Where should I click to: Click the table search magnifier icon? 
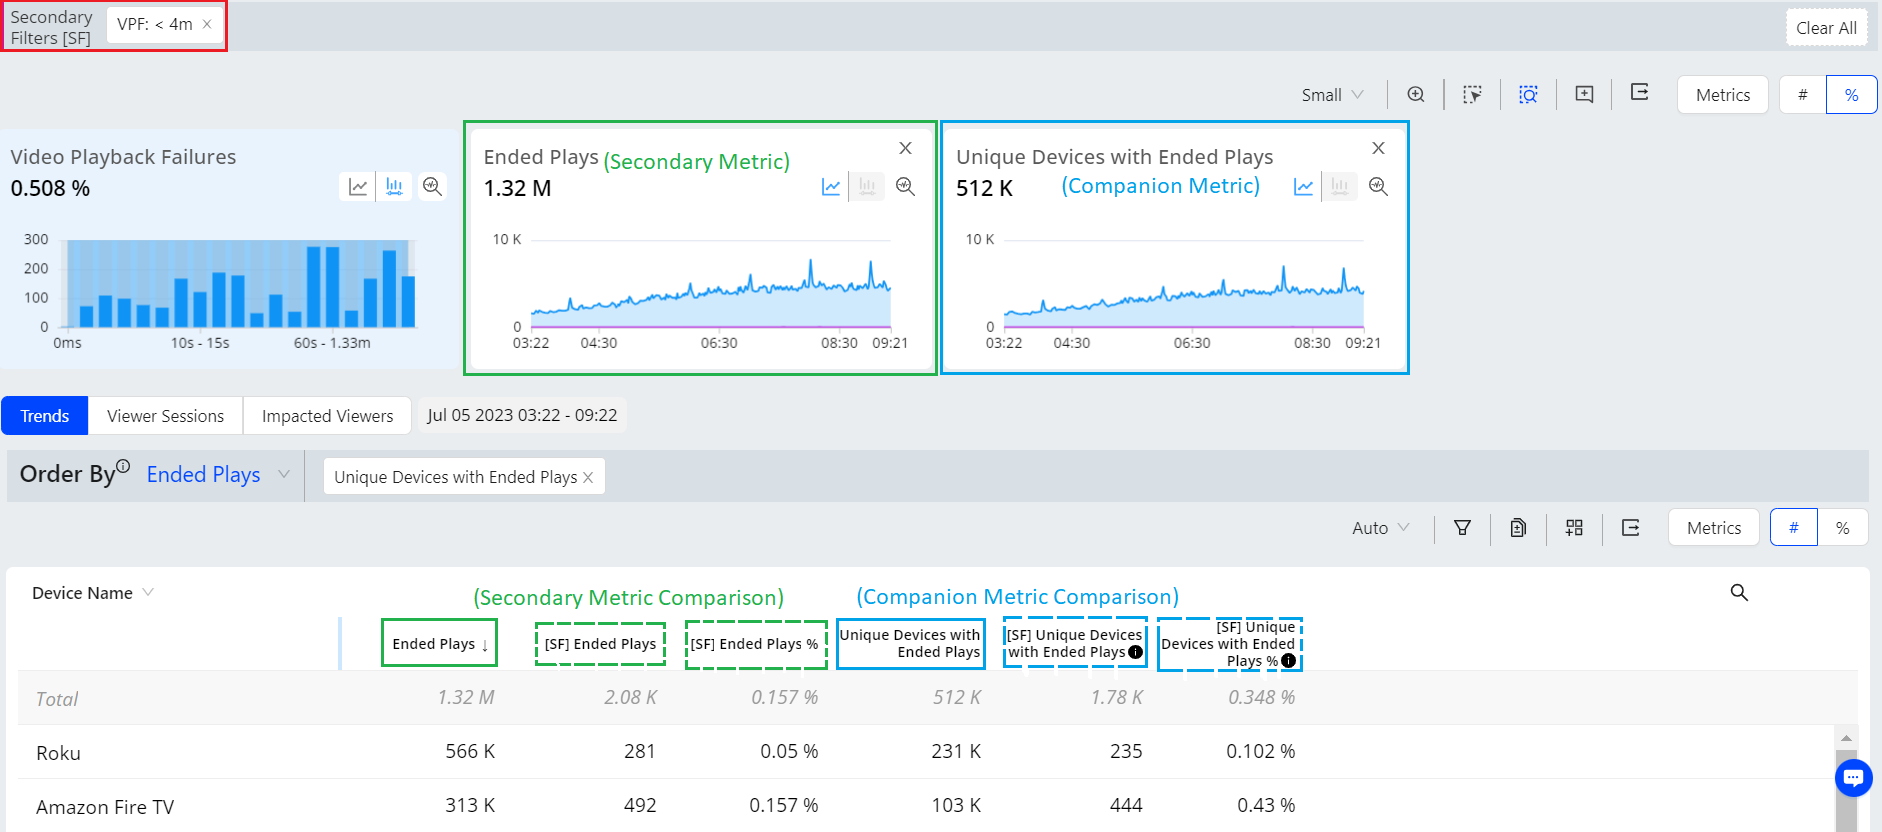(1739, 593)
